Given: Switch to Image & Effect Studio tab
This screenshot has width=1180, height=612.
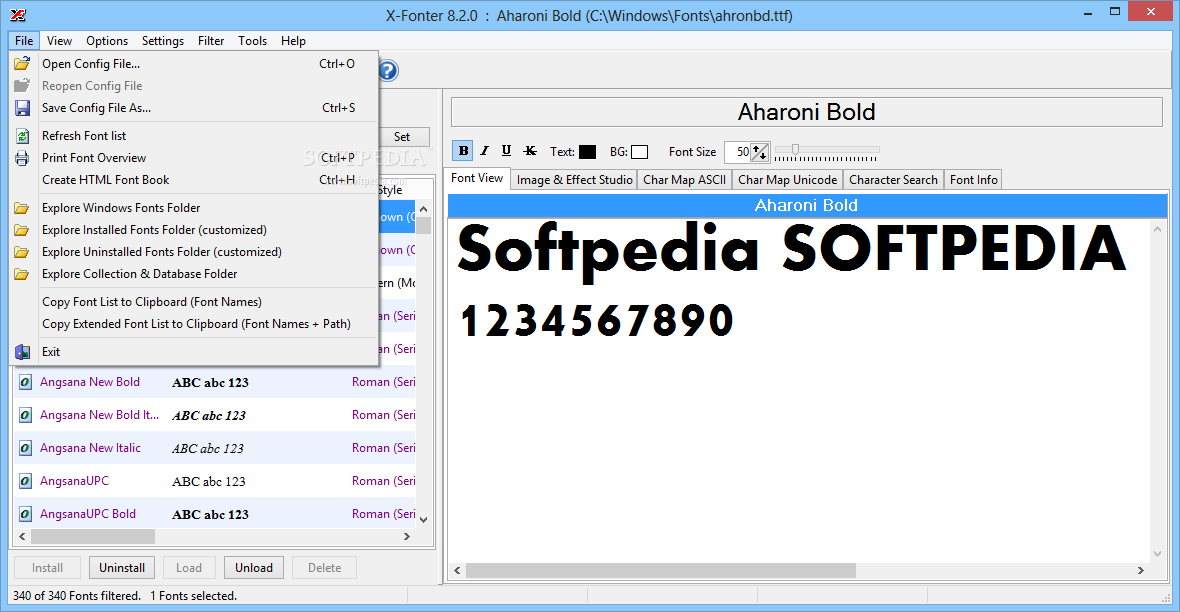Looking at the screenshot, I should (574, 180).
